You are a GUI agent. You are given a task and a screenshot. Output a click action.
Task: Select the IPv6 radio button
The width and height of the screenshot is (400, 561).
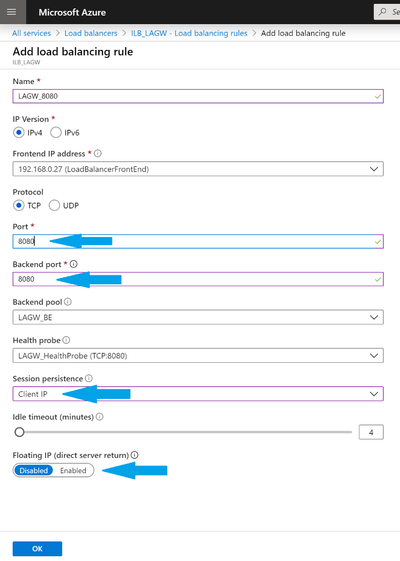[x=56, y=133]
